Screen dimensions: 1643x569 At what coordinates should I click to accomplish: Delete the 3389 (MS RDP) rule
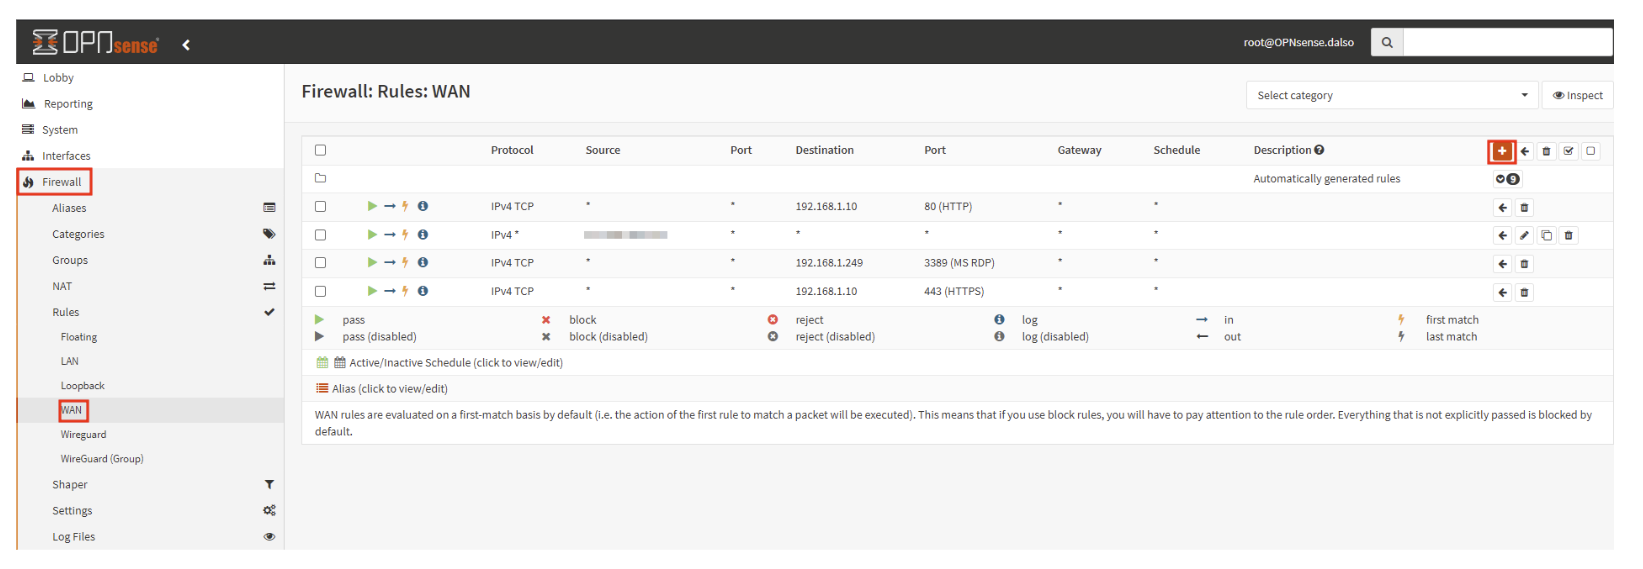1524,264
